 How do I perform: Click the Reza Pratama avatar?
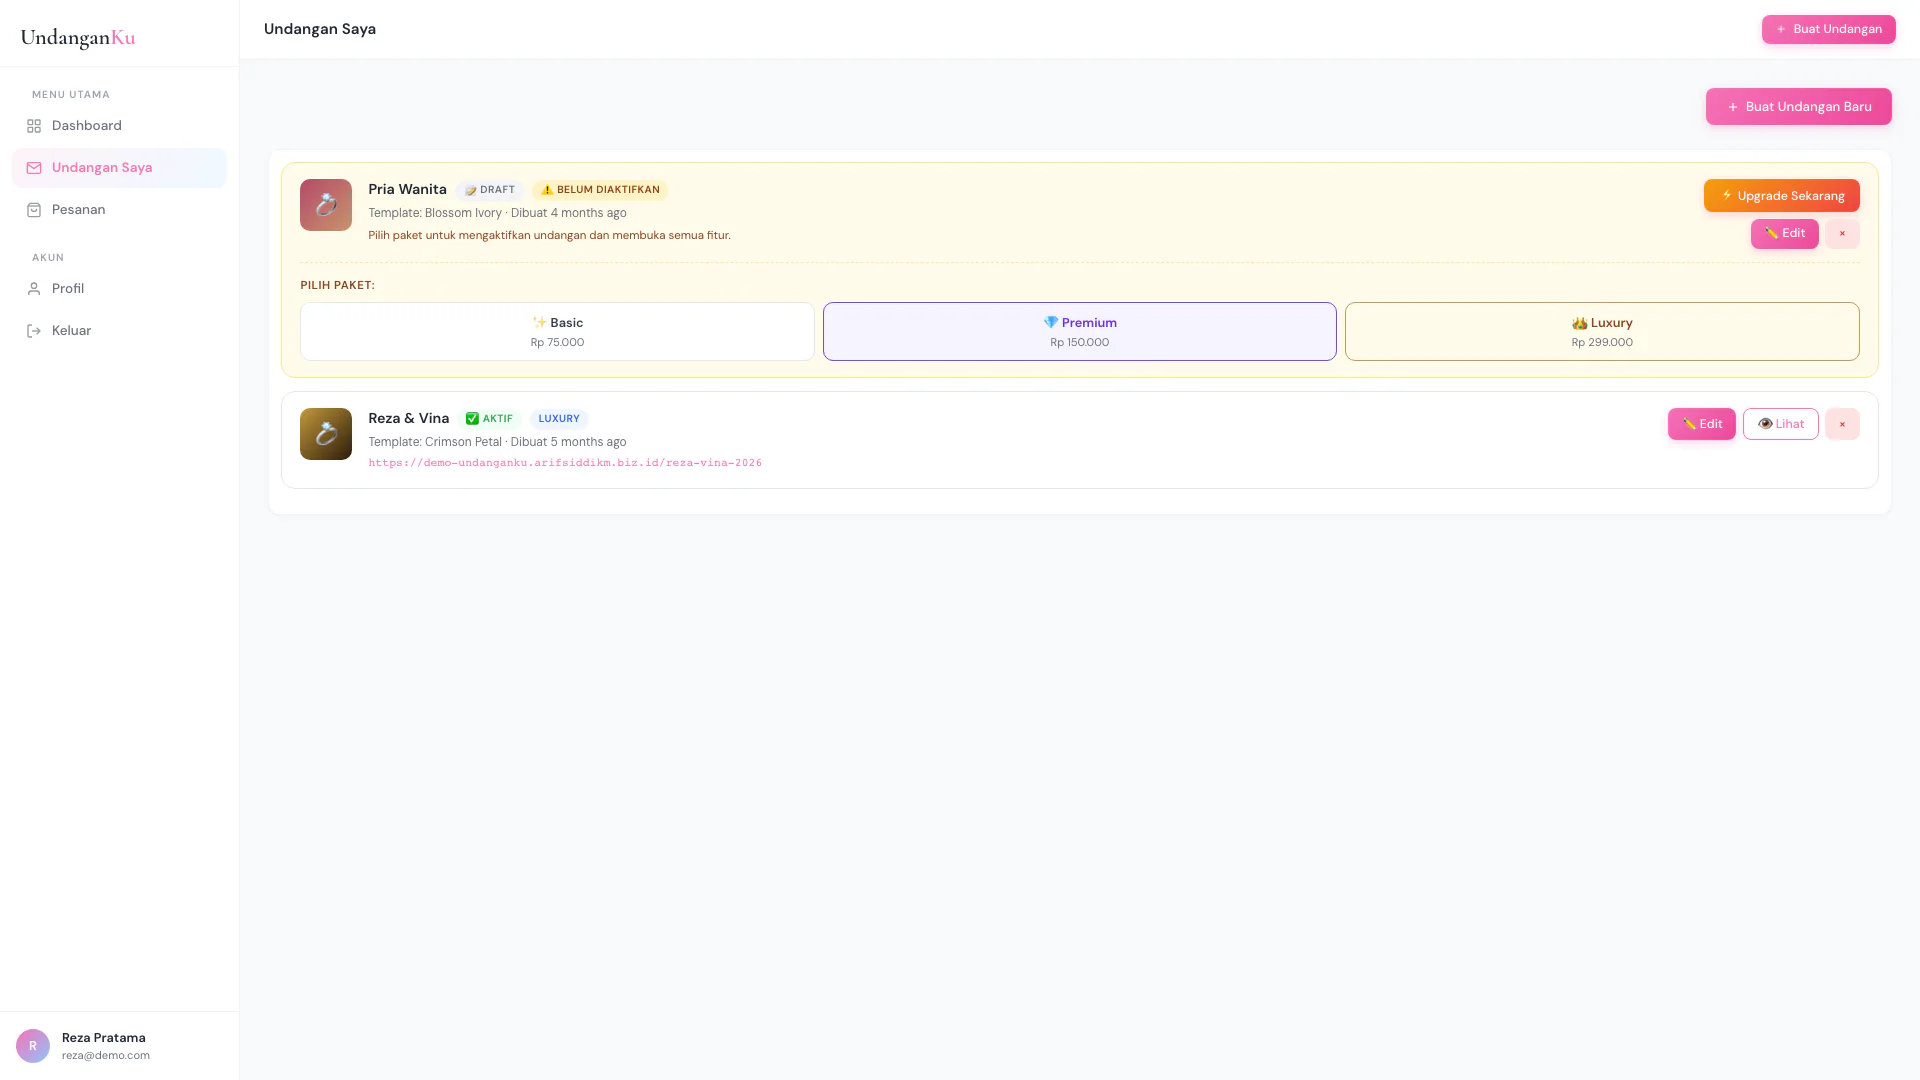click(x=33, y=1046)
